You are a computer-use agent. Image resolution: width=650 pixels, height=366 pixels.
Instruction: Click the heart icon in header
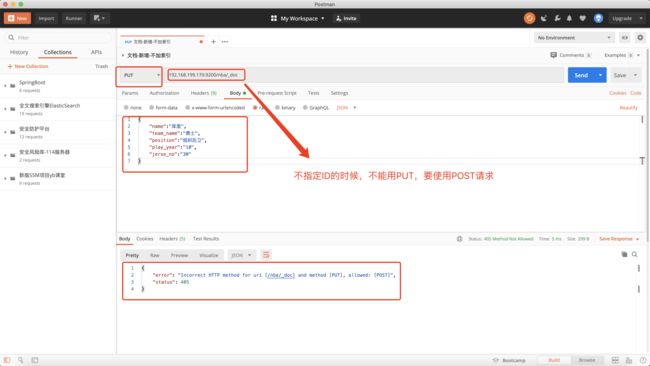point(582,18)
